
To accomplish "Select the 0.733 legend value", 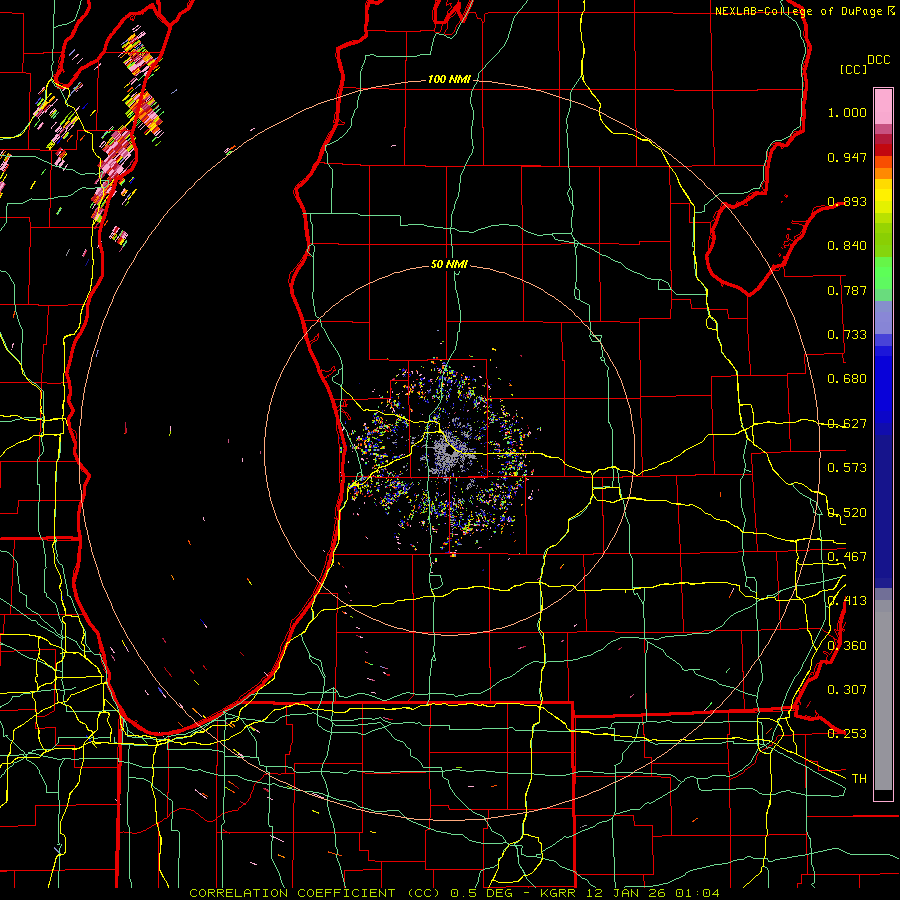I will (847, 335).
